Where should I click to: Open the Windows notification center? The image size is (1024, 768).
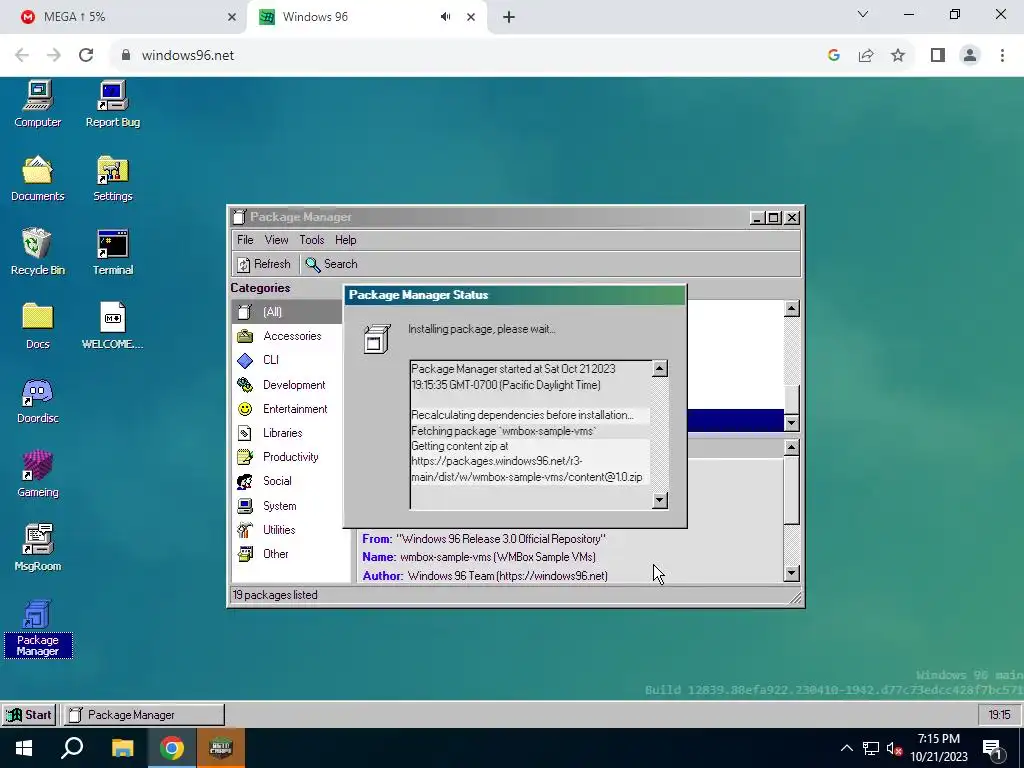click(993, 749)
